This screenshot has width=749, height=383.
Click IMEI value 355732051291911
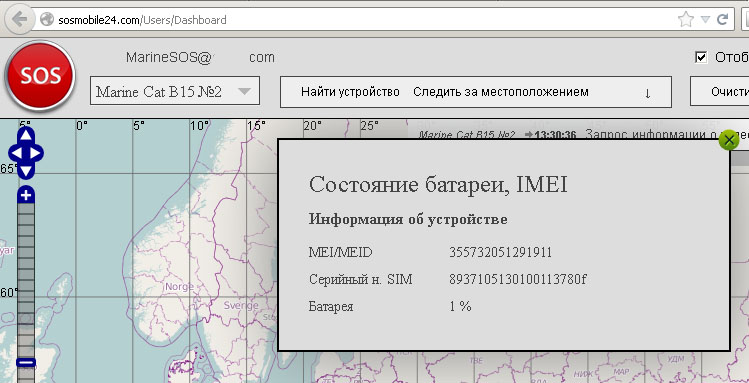[500, 252]
